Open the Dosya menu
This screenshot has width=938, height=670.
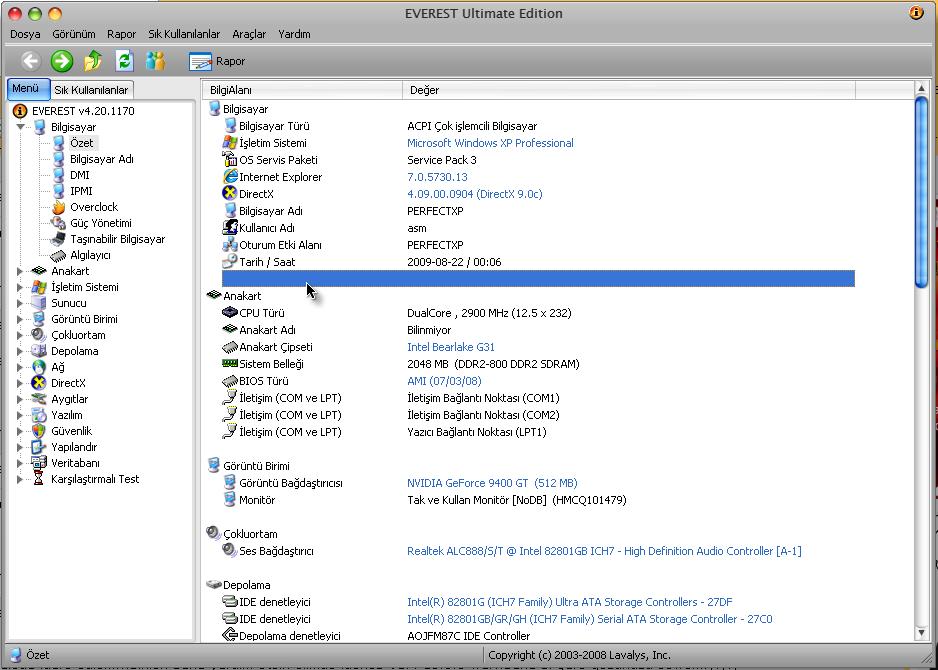pos(25,34)
